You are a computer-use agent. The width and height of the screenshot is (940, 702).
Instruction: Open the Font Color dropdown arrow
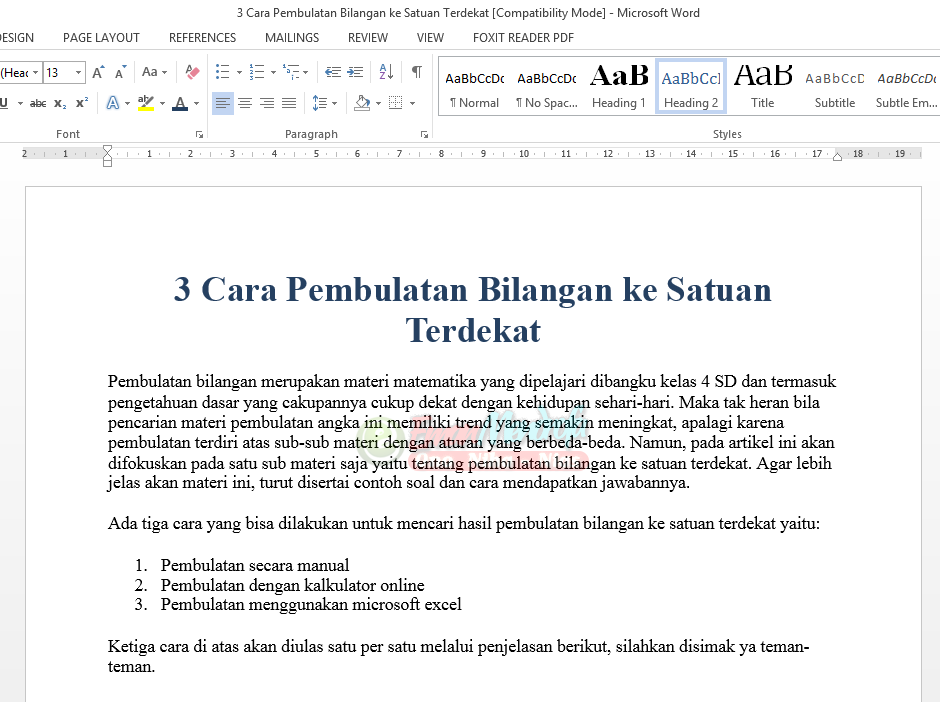(196, 101)
